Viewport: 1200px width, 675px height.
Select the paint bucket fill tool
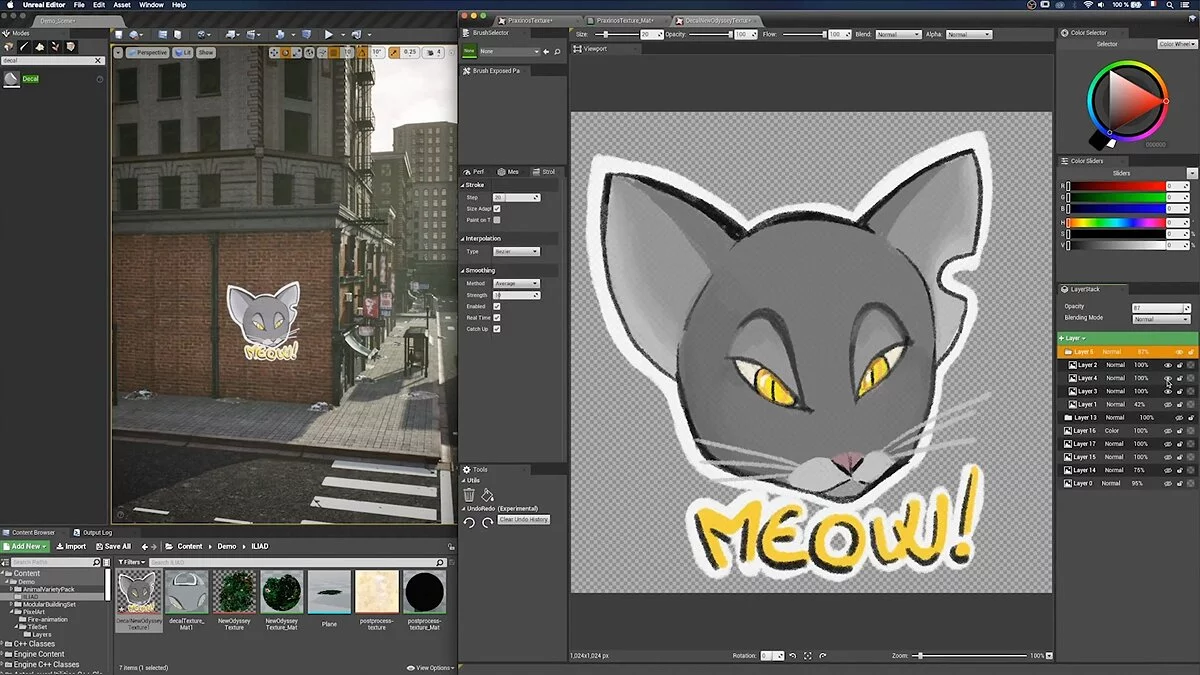click(487, 495)
